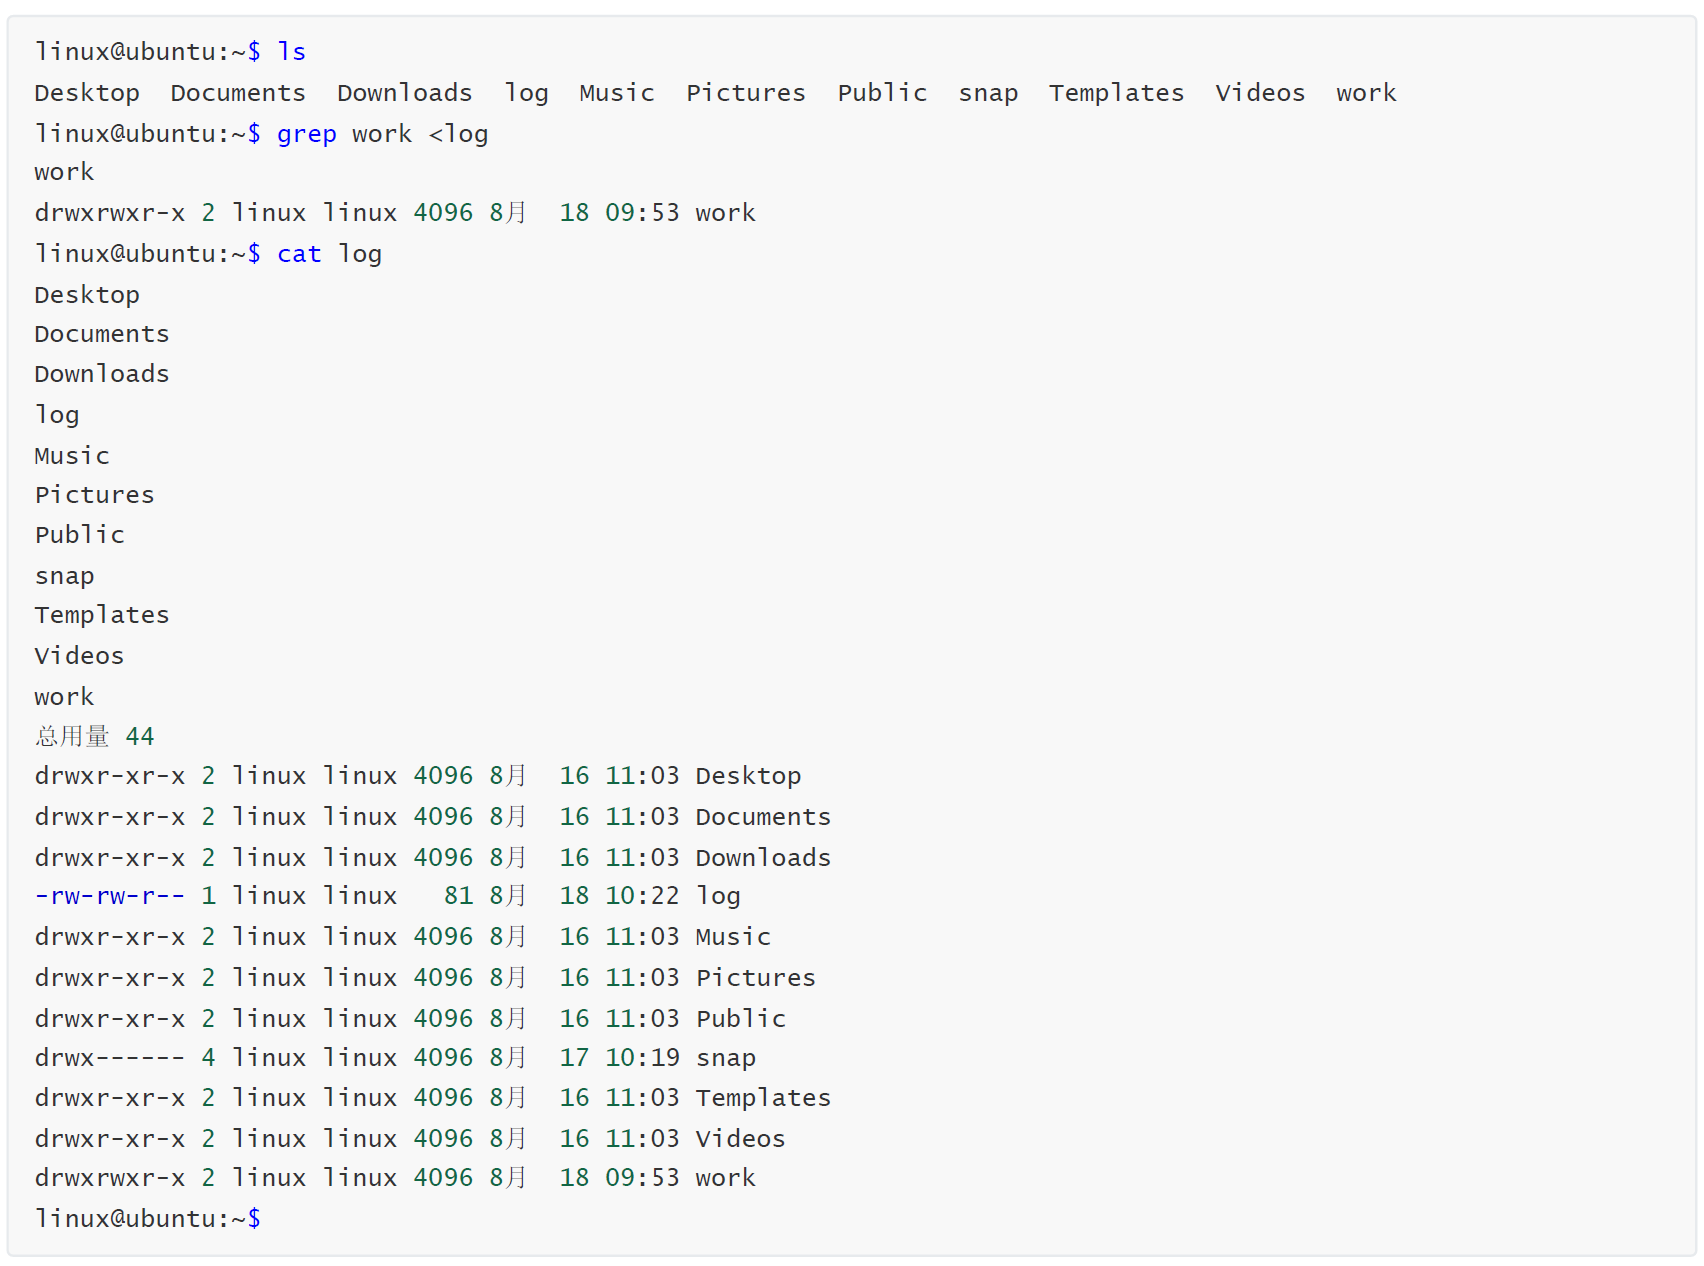Select "Desktop" in the horizontal ls listing

[87, 93]
